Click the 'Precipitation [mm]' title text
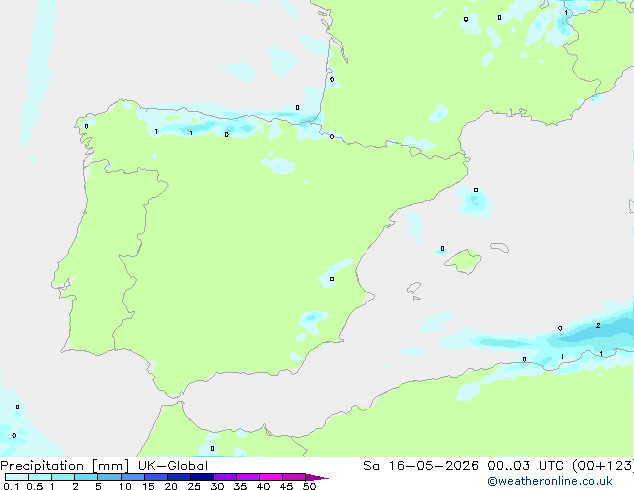634x490 pixels. 65,466
